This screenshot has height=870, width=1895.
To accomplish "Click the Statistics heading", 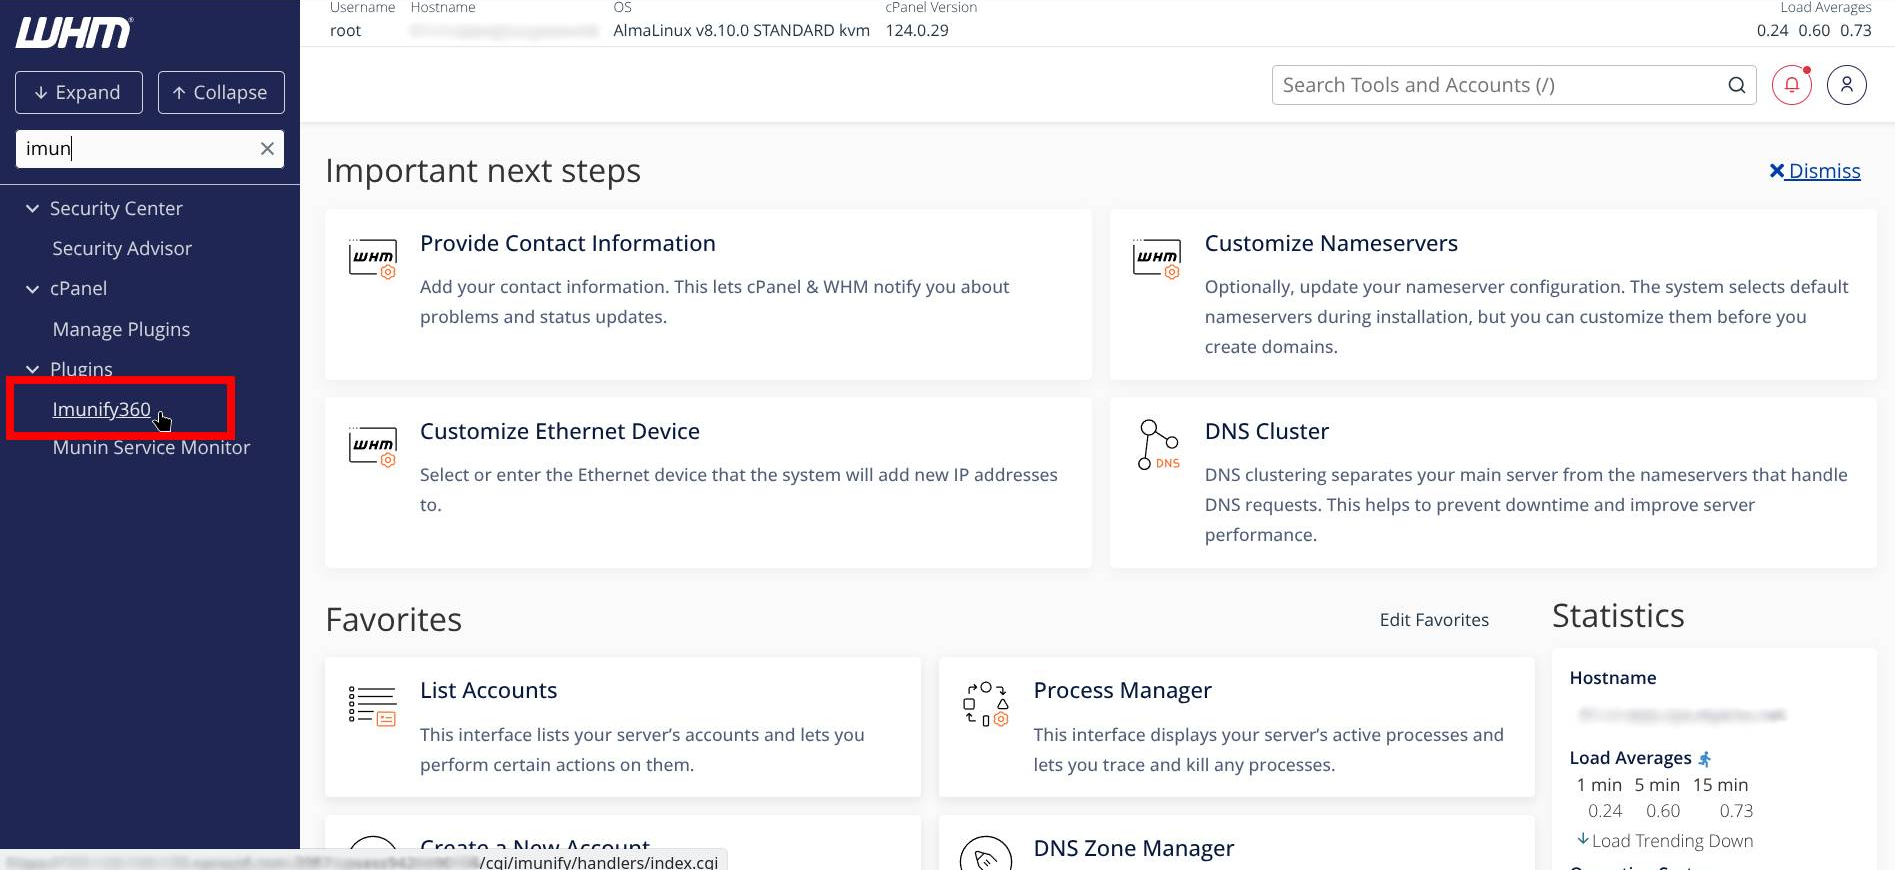I will [x=1618, y=616].
